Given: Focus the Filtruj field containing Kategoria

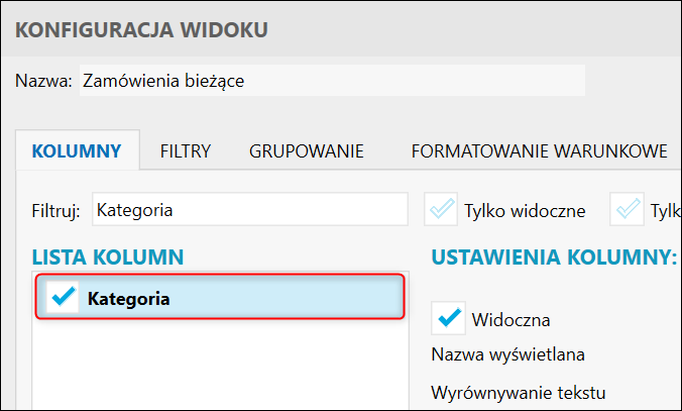Looking at the screenshot, I should [250, 210].
